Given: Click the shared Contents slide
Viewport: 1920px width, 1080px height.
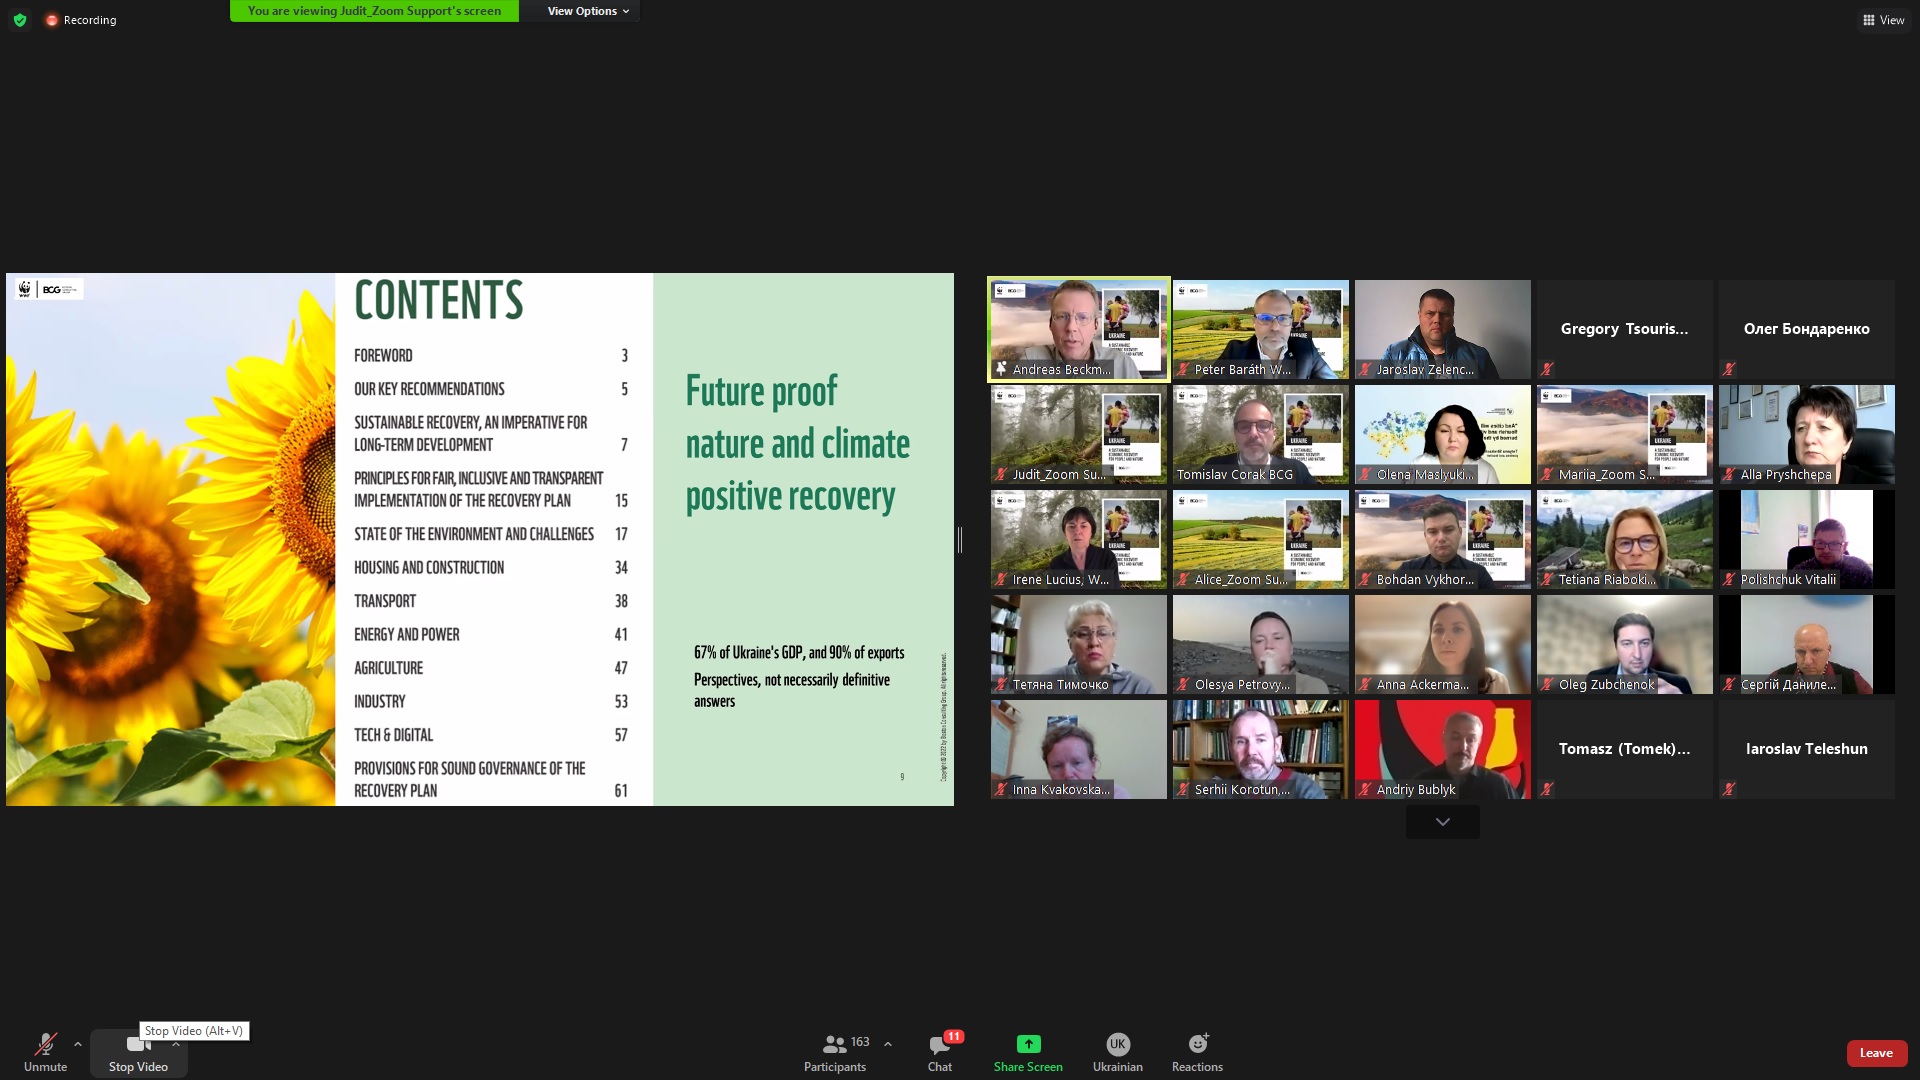Looking at the screenshot, I should [x=480, y=539].
